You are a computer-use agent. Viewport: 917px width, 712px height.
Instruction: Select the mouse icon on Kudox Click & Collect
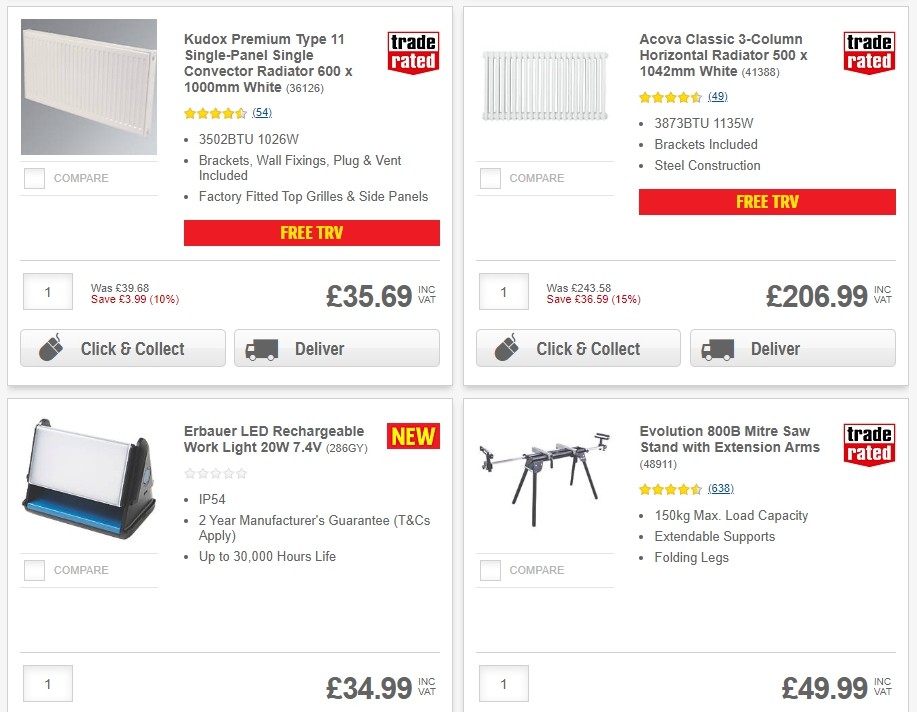tap(52, 349)
